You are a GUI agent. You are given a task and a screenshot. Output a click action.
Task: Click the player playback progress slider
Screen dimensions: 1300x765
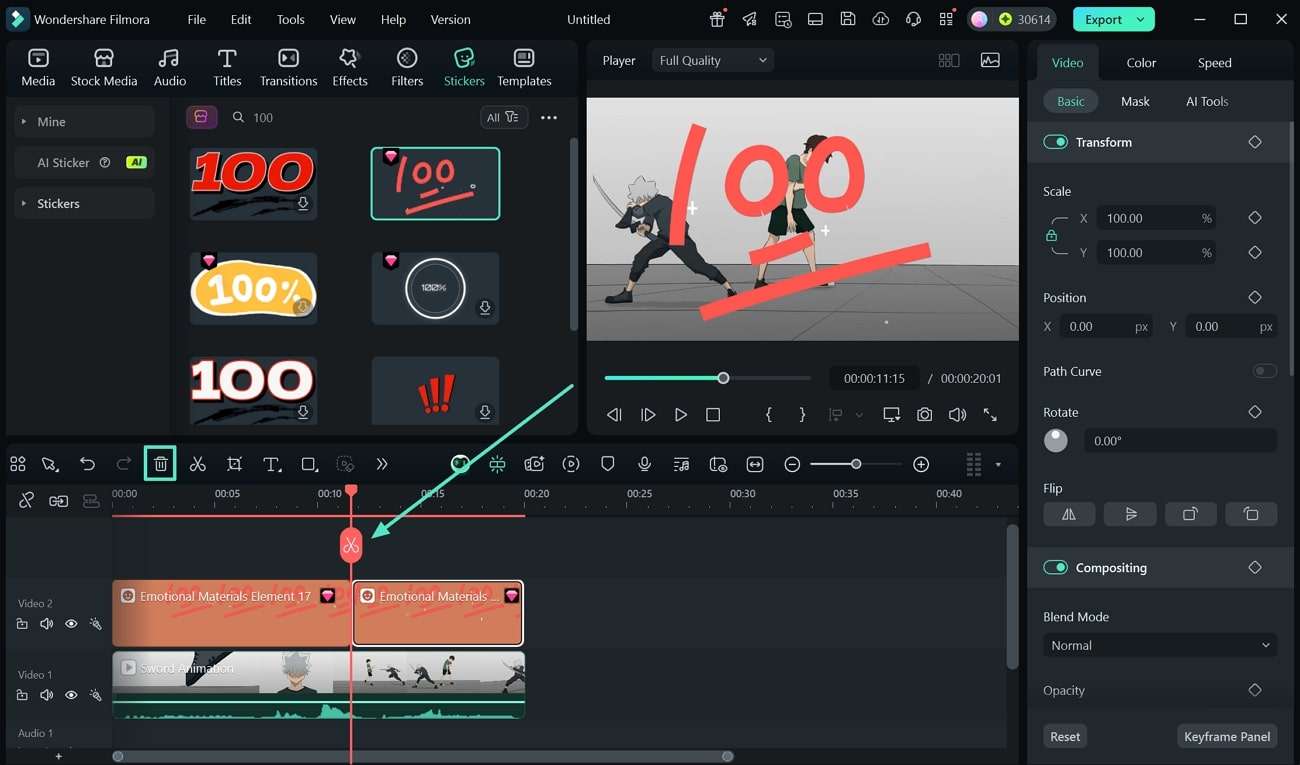pyautogui.click(x=708, y=378)
